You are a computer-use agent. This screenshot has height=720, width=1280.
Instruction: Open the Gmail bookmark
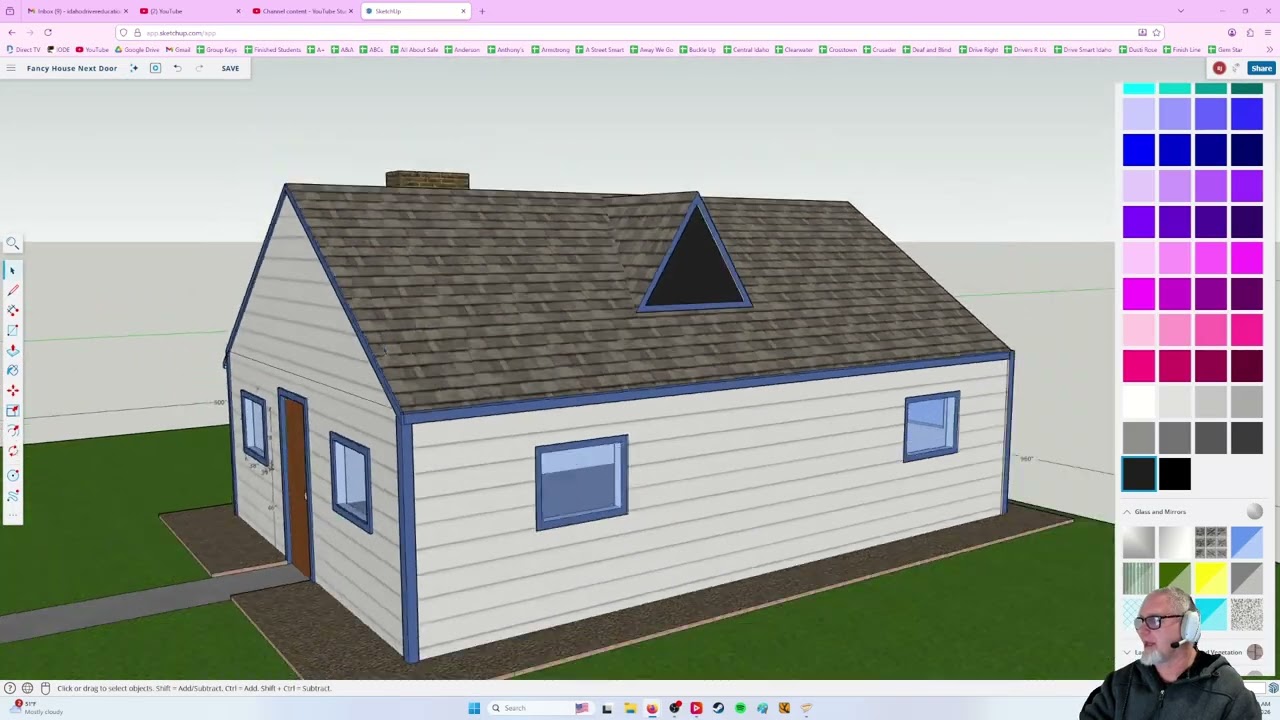point(178,50)
